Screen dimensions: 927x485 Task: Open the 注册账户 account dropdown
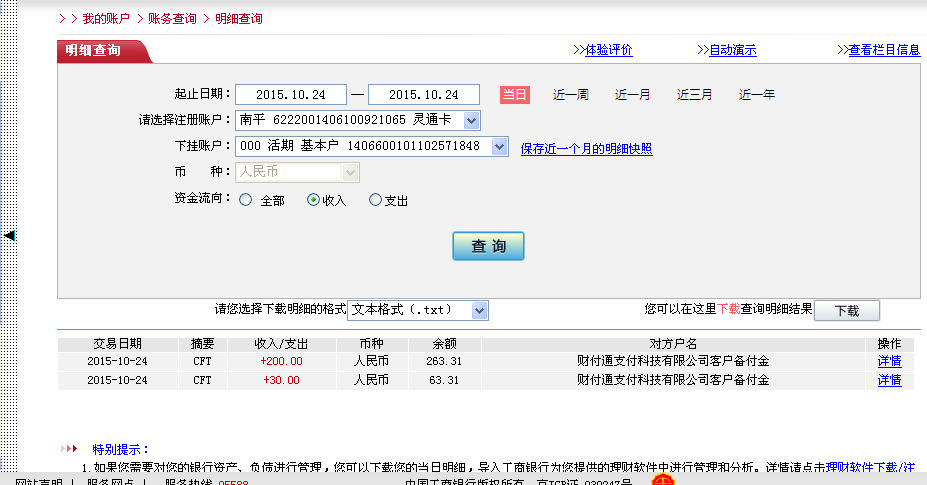[x=471, y=120]
